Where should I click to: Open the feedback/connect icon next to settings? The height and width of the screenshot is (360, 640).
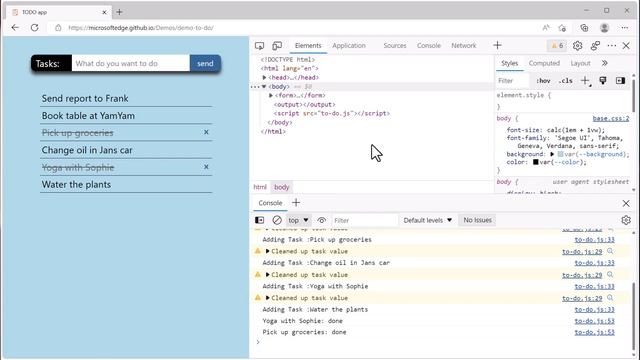(x=595, y=46)
